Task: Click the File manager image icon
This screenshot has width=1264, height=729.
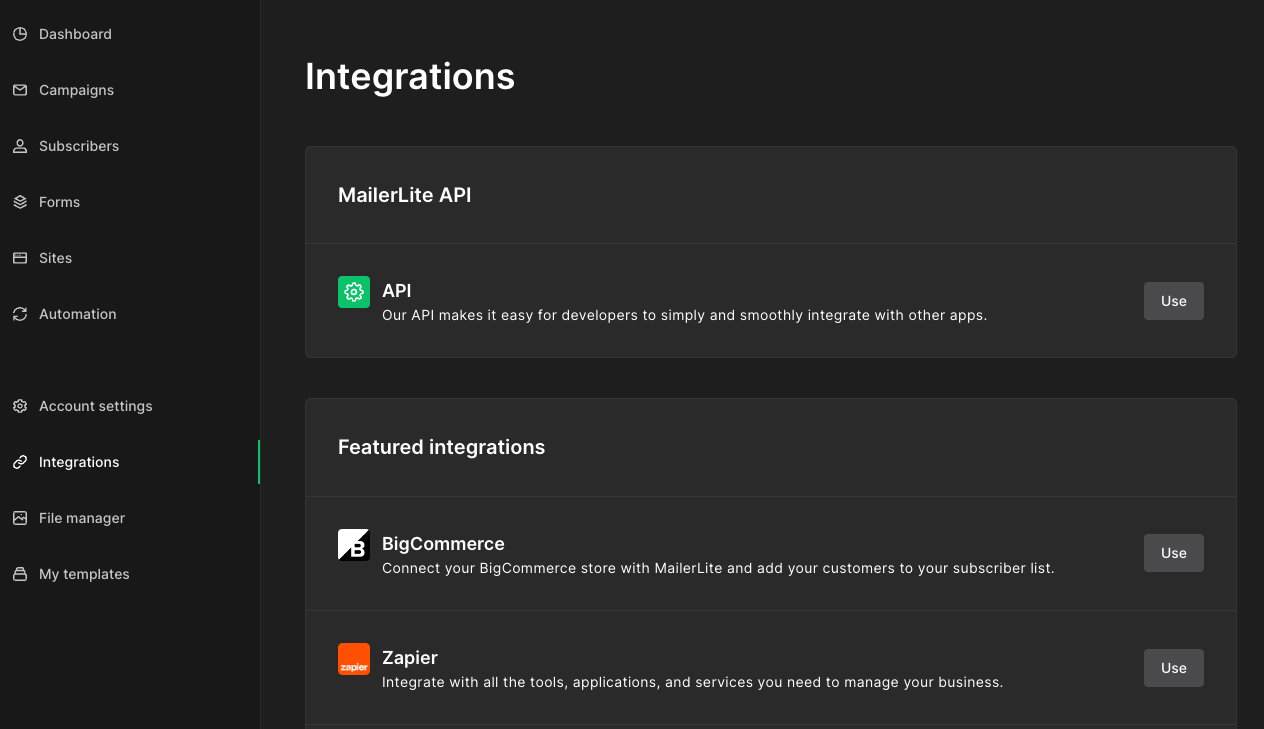Action: pyautogui.click(x=20, y=518)
